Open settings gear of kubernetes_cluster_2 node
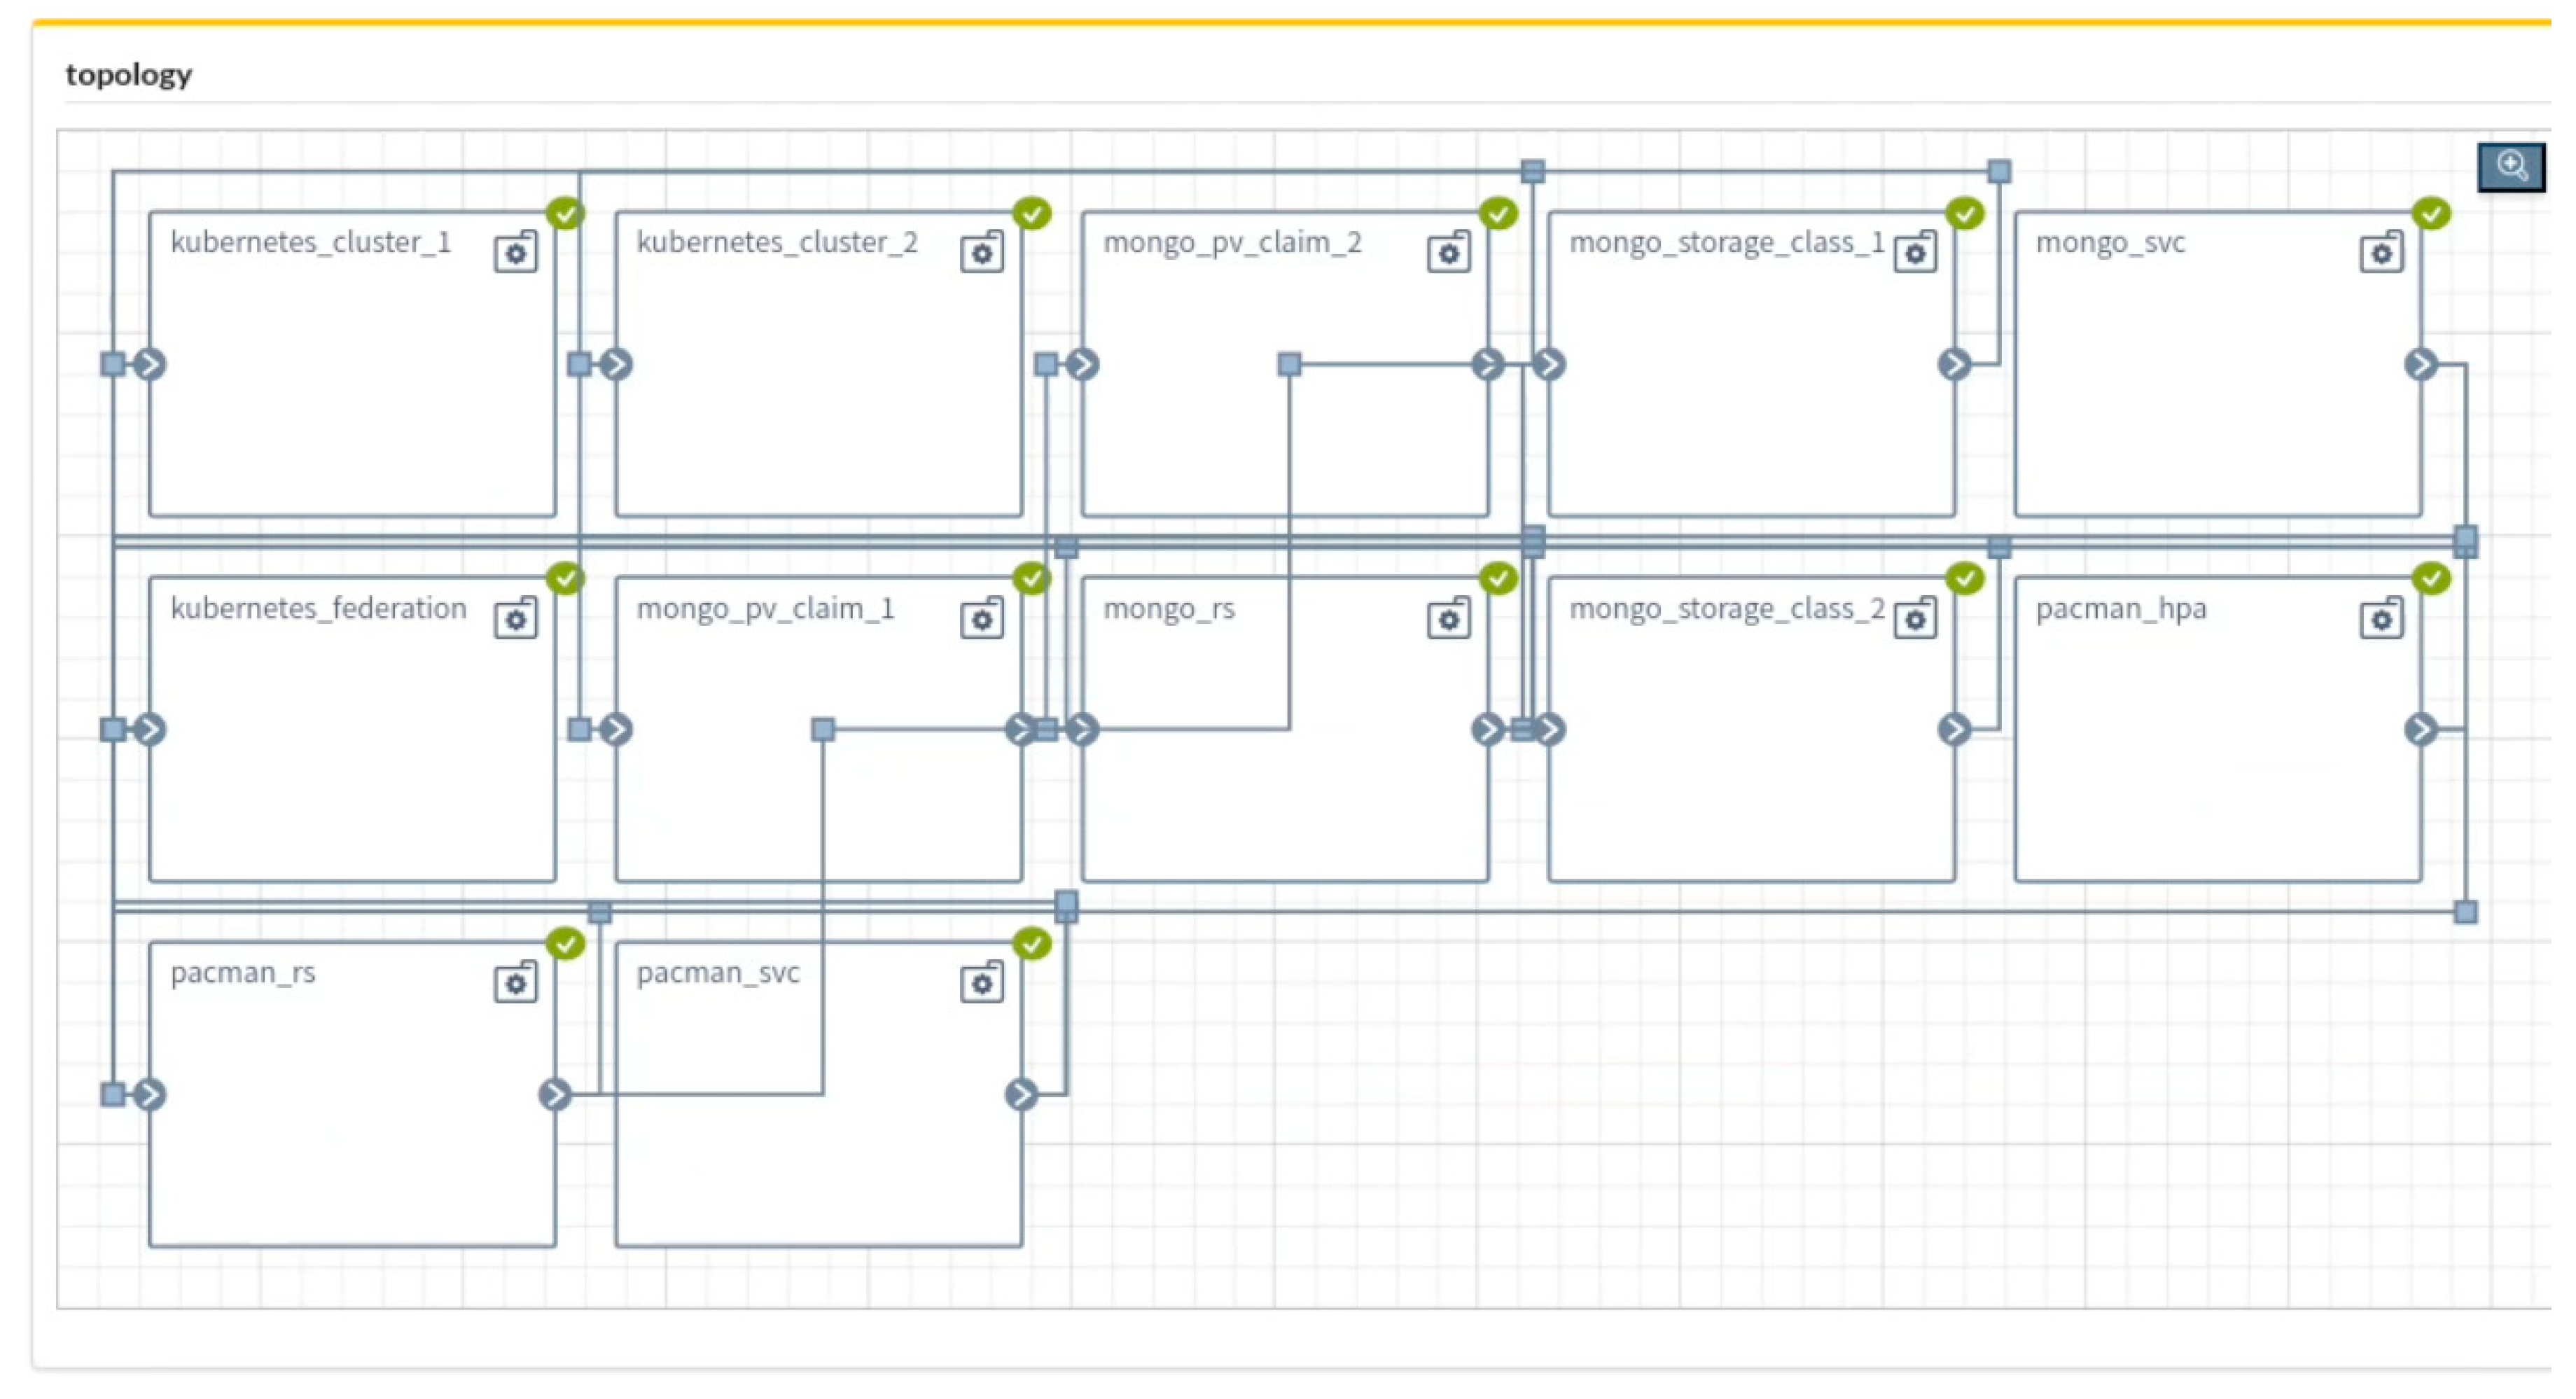Screen dimensions: 2576x1399 [x=981, y=253]
